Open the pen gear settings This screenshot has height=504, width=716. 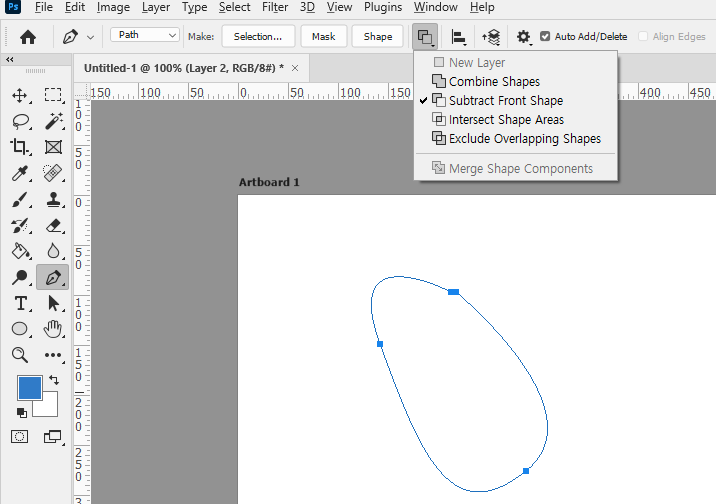524,37
